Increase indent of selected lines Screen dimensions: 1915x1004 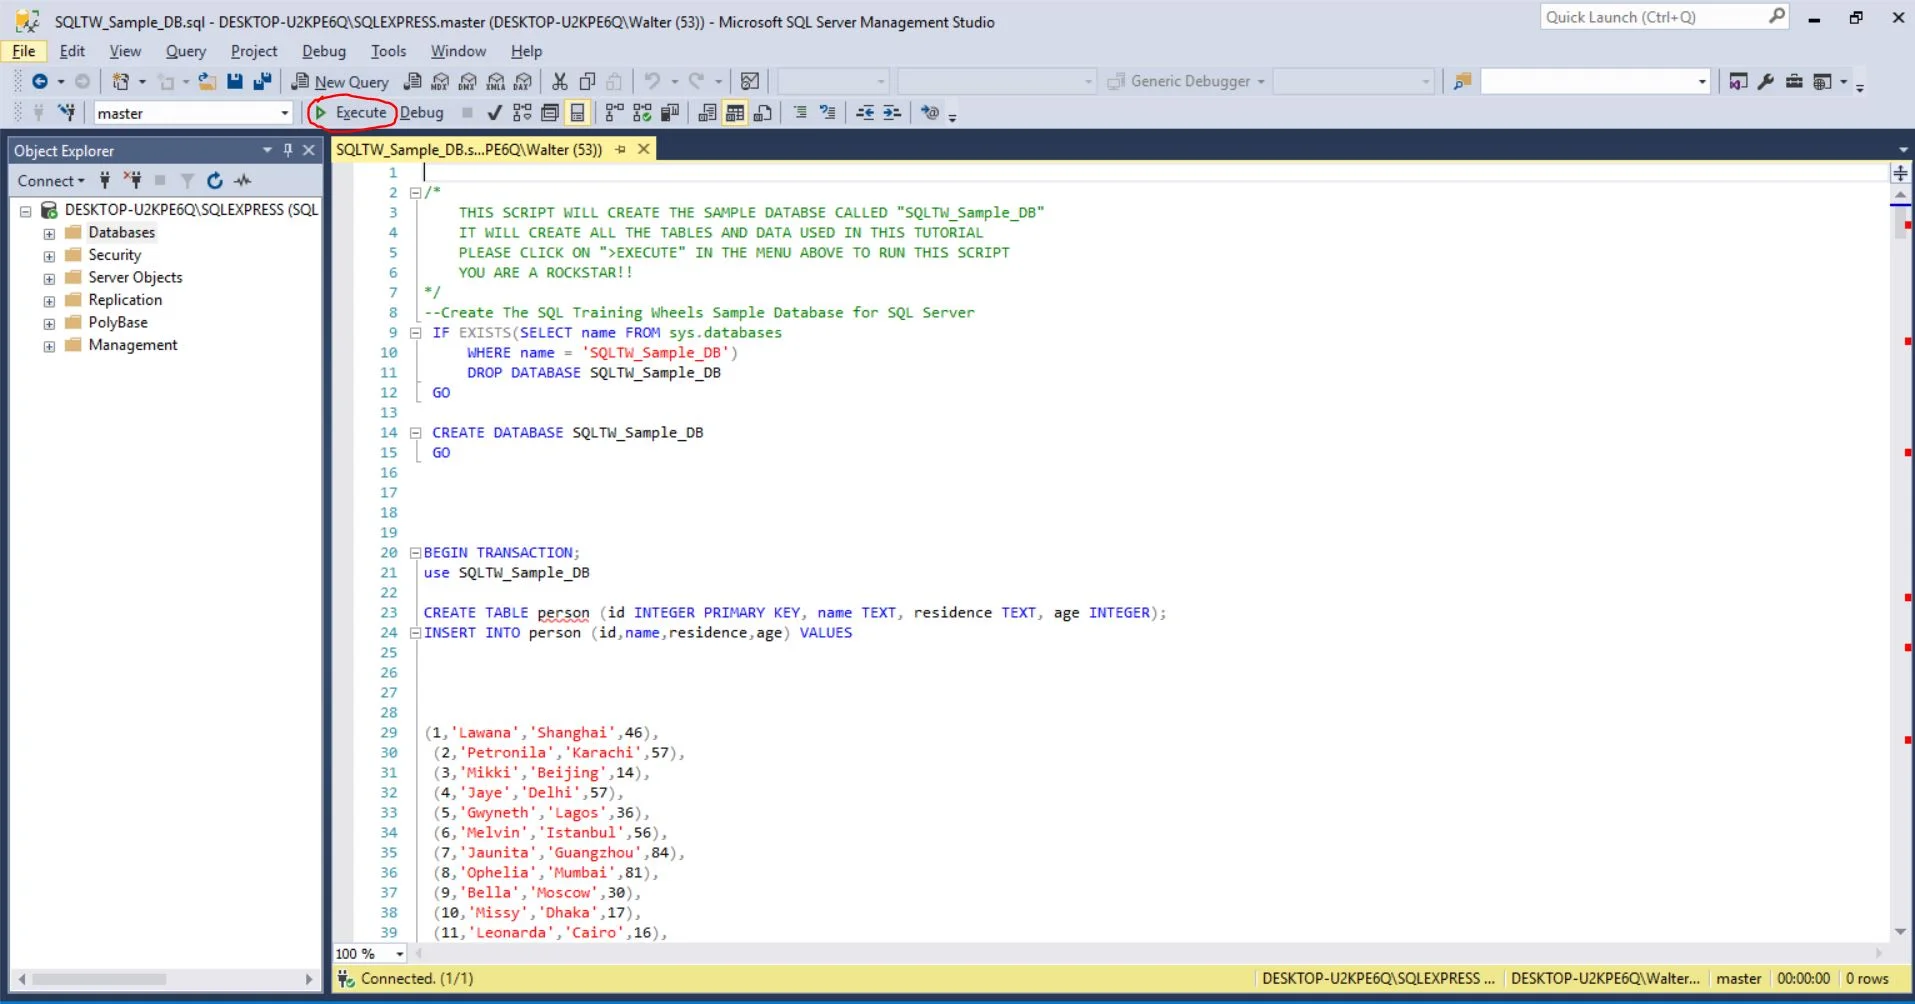(x=892, y=112)
